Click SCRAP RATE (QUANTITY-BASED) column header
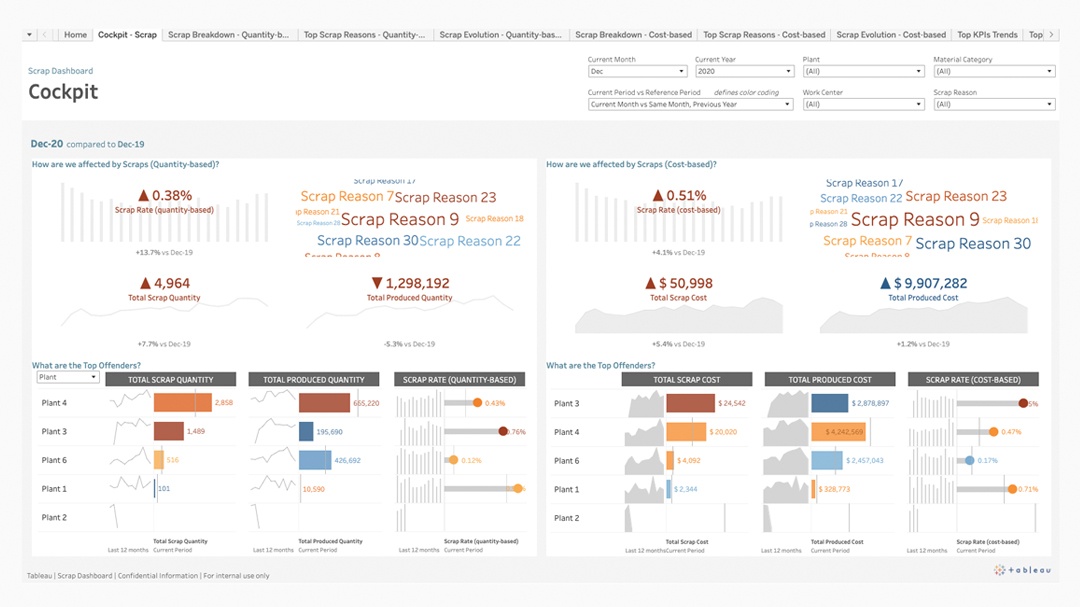 pyautogui.click(x=459, y=380)
